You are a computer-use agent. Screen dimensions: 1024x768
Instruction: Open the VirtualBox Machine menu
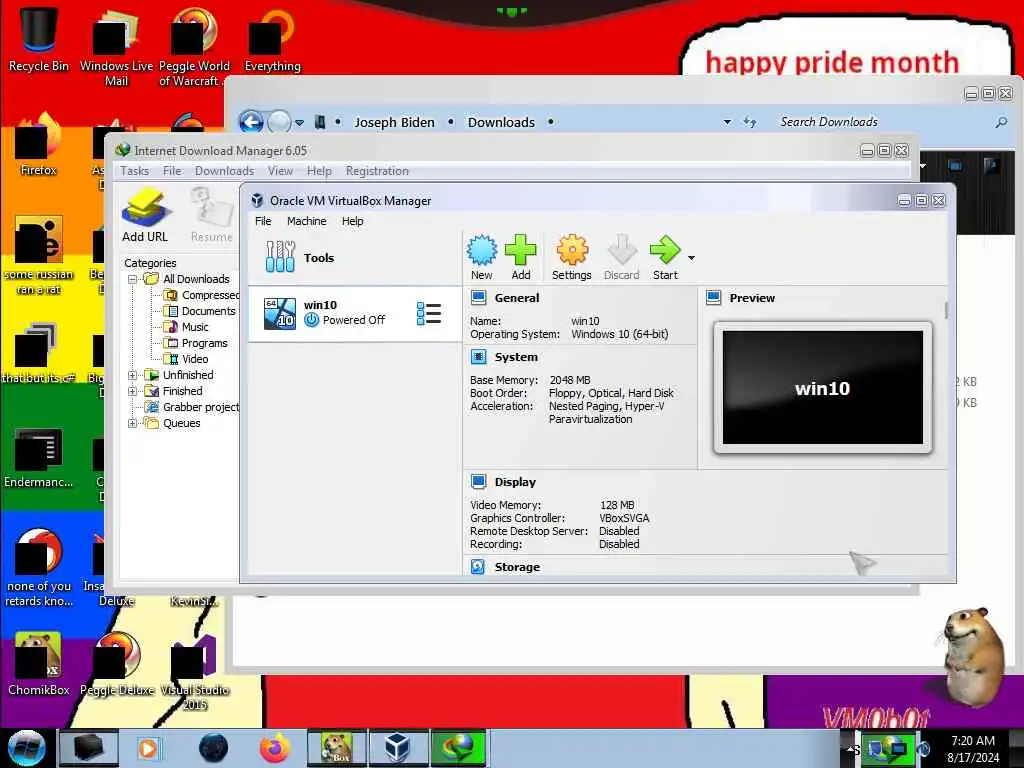click(306, 221)
